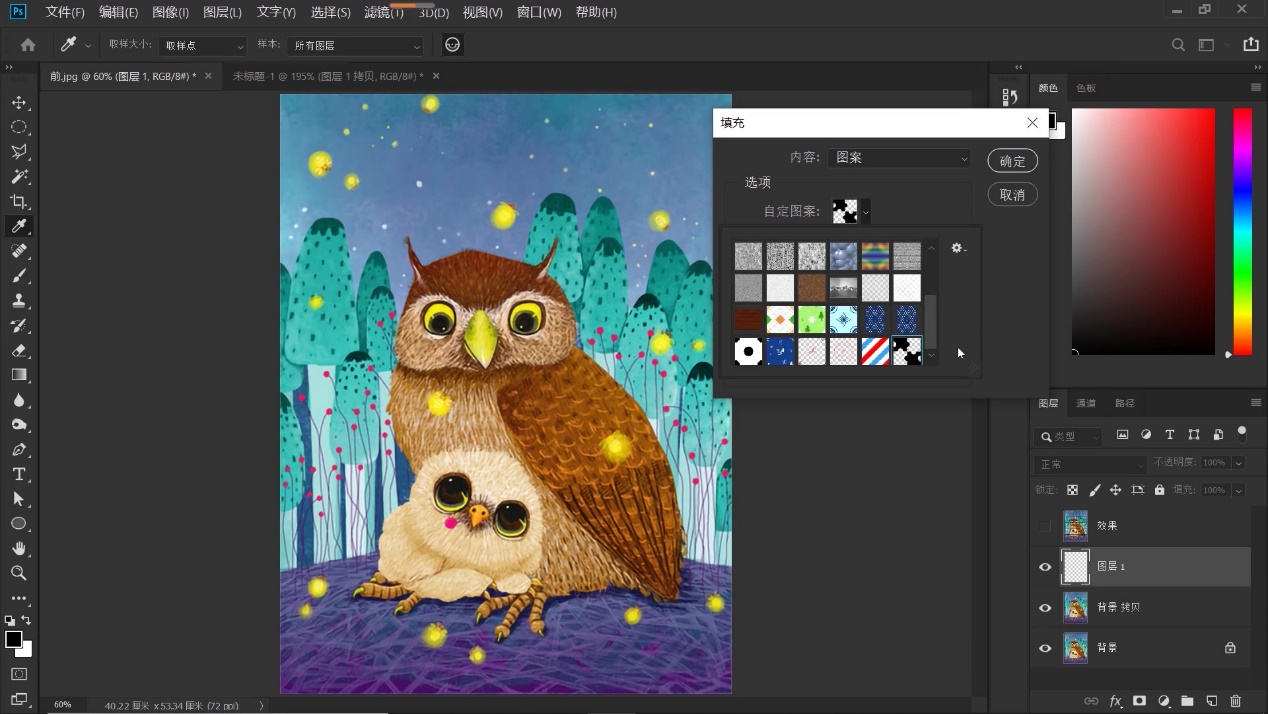This screenshot has height=714, width=1268.
Task: Switch to the 通道 tab
Action: (1086, 403)
